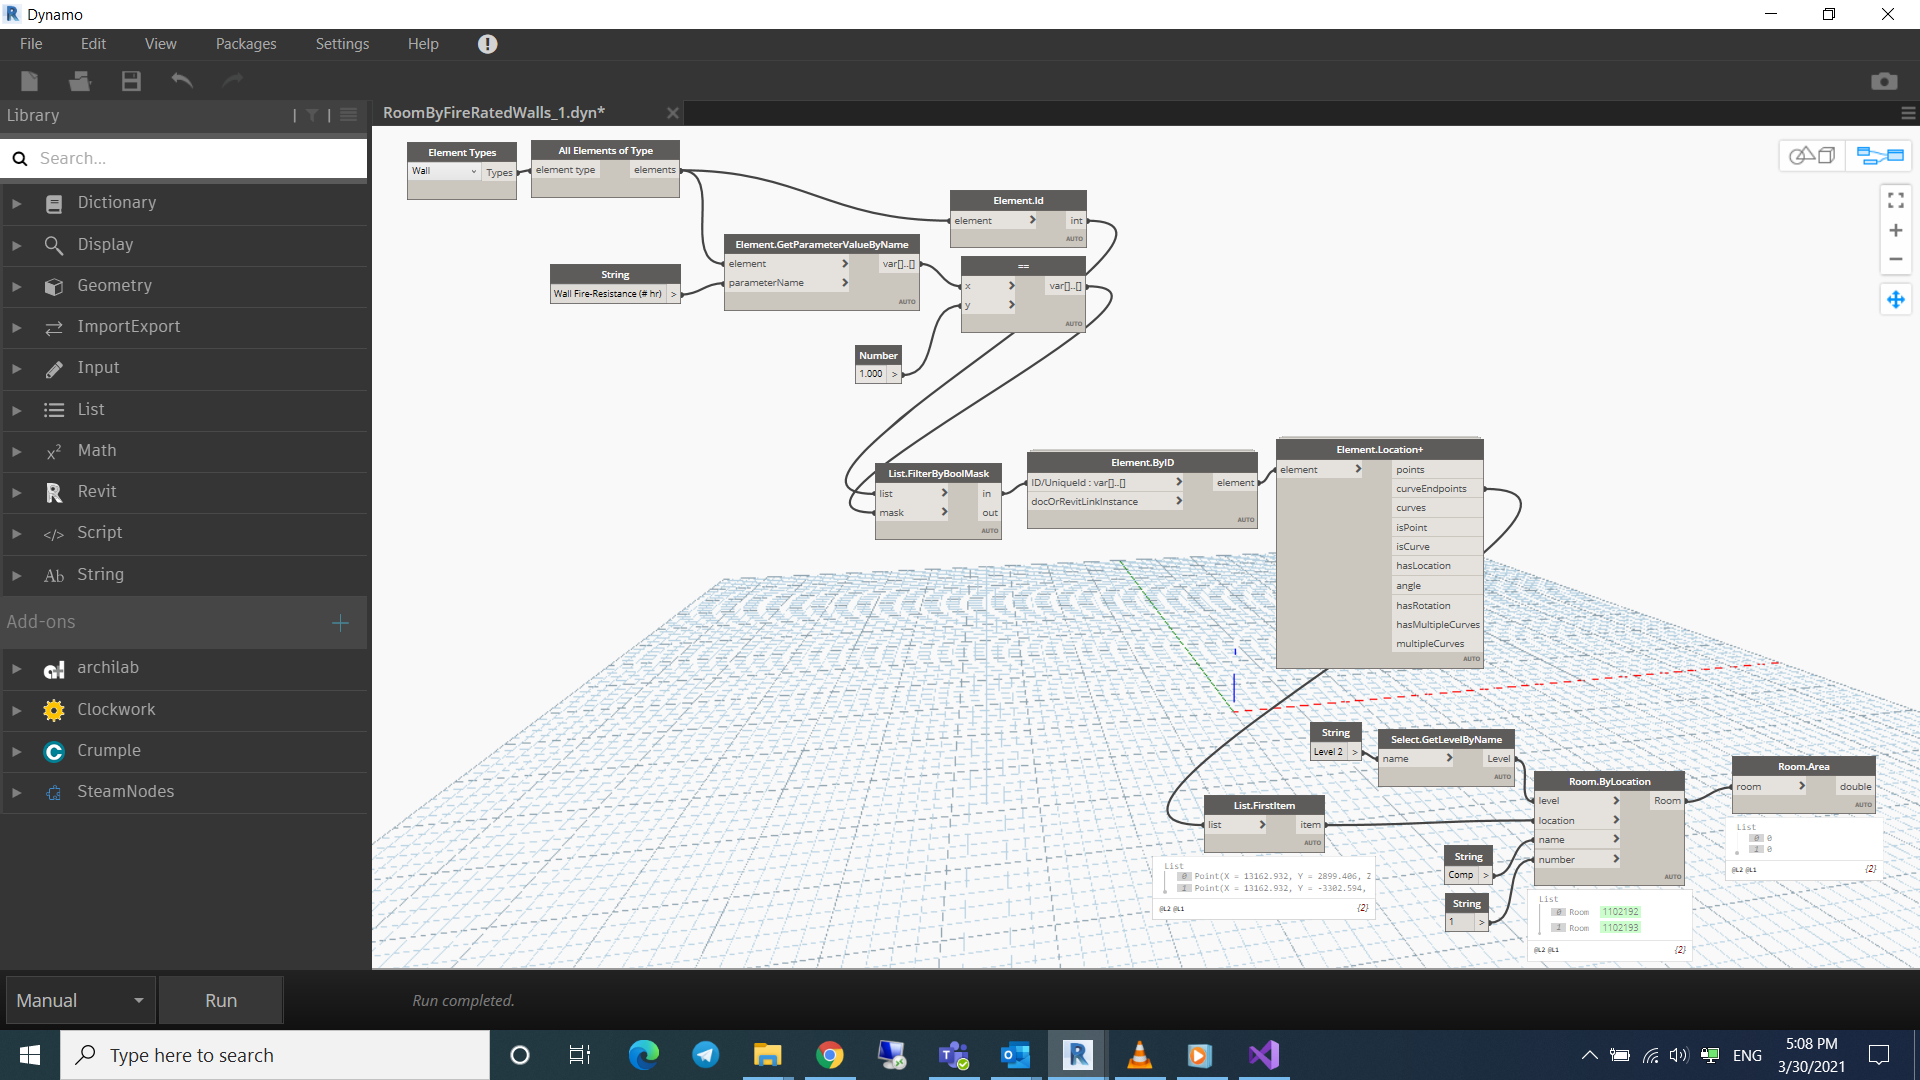Open the Manual run mode dropdown
This screenshot has width=1920, height=1080.
[80, 1000]
